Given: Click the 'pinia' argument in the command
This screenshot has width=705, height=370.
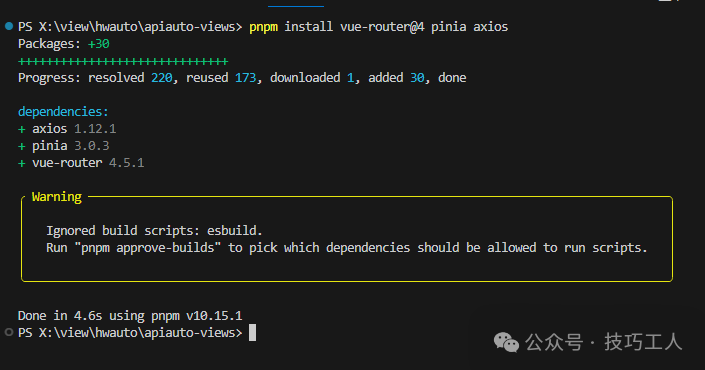Looking at the screenshot, I should 449,27.
